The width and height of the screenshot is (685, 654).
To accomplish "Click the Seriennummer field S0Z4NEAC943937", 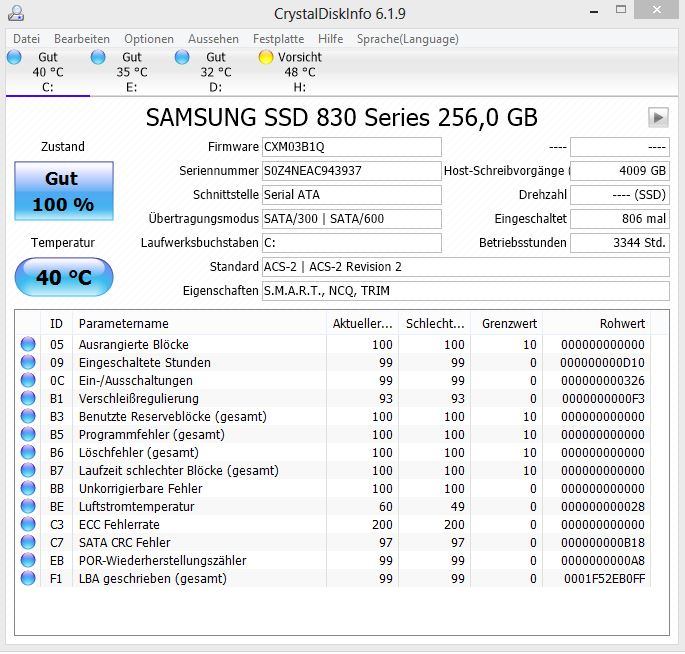I will click(x=352, y=171).
